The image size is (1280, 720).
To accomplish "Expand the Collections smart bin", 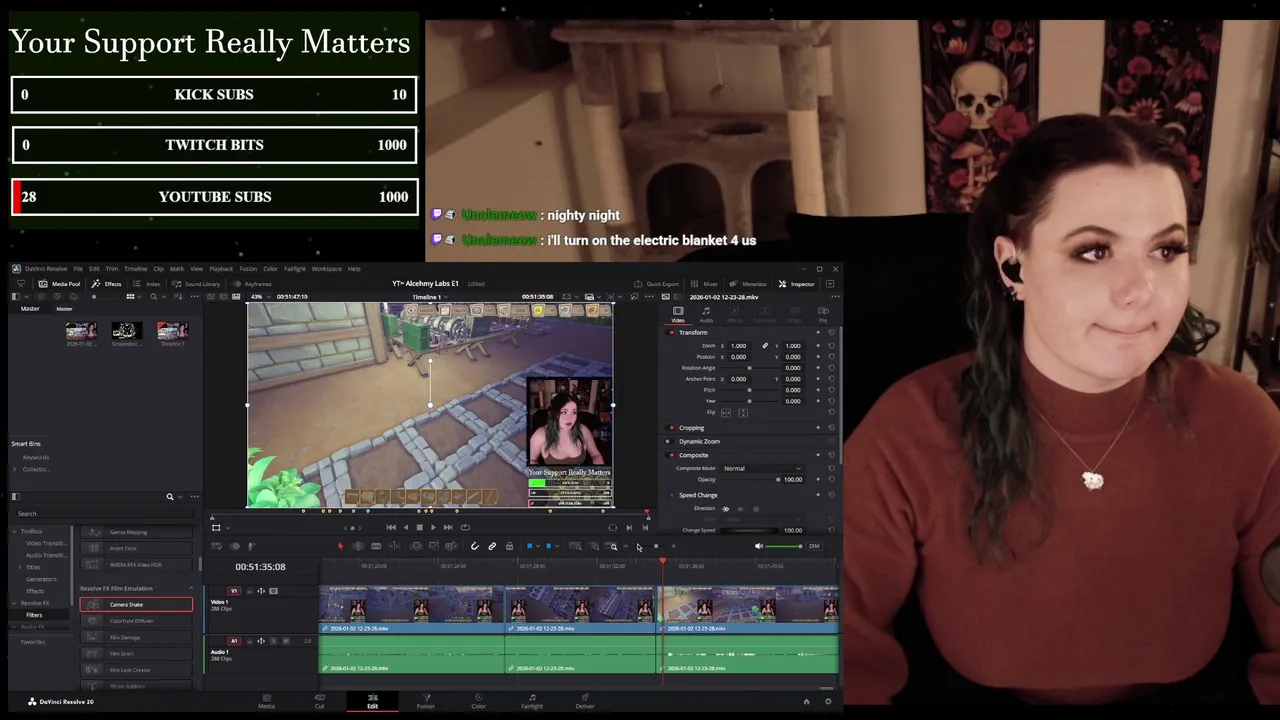I will pos(16,469).
